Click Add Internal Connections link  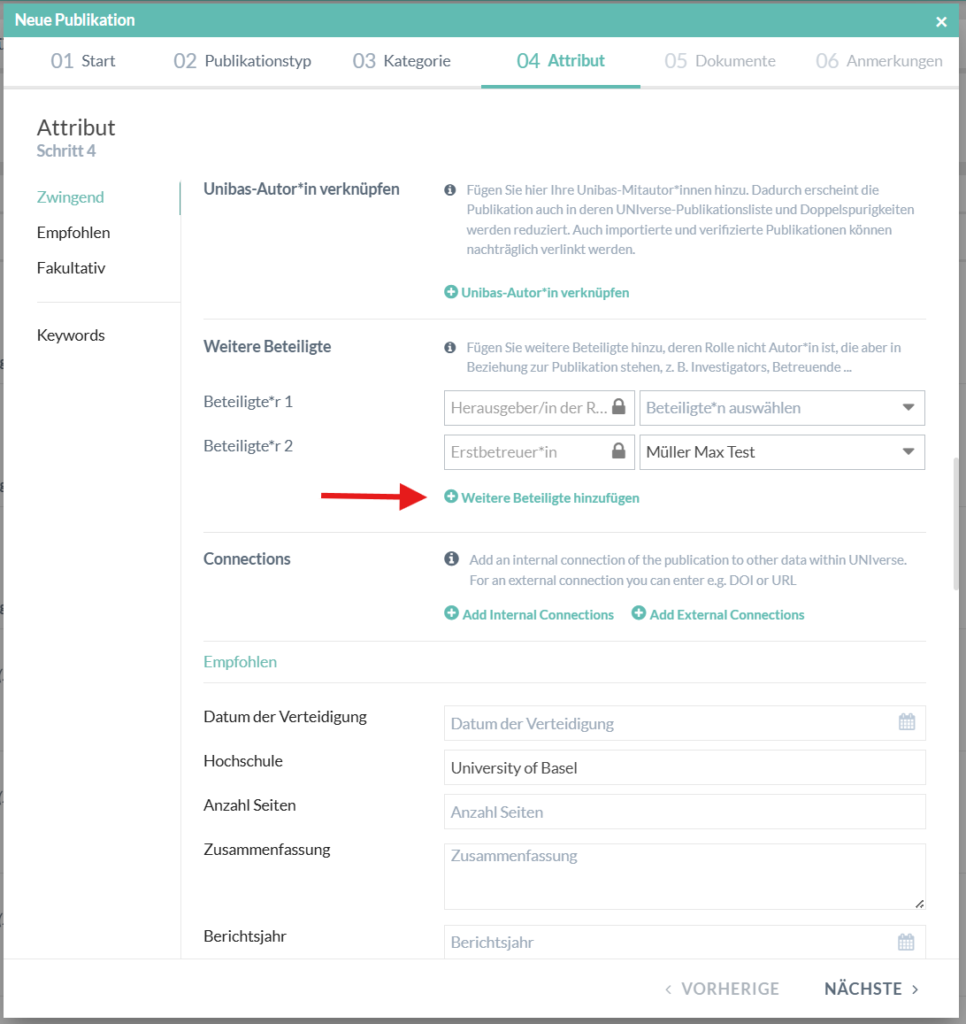(529, 615)
